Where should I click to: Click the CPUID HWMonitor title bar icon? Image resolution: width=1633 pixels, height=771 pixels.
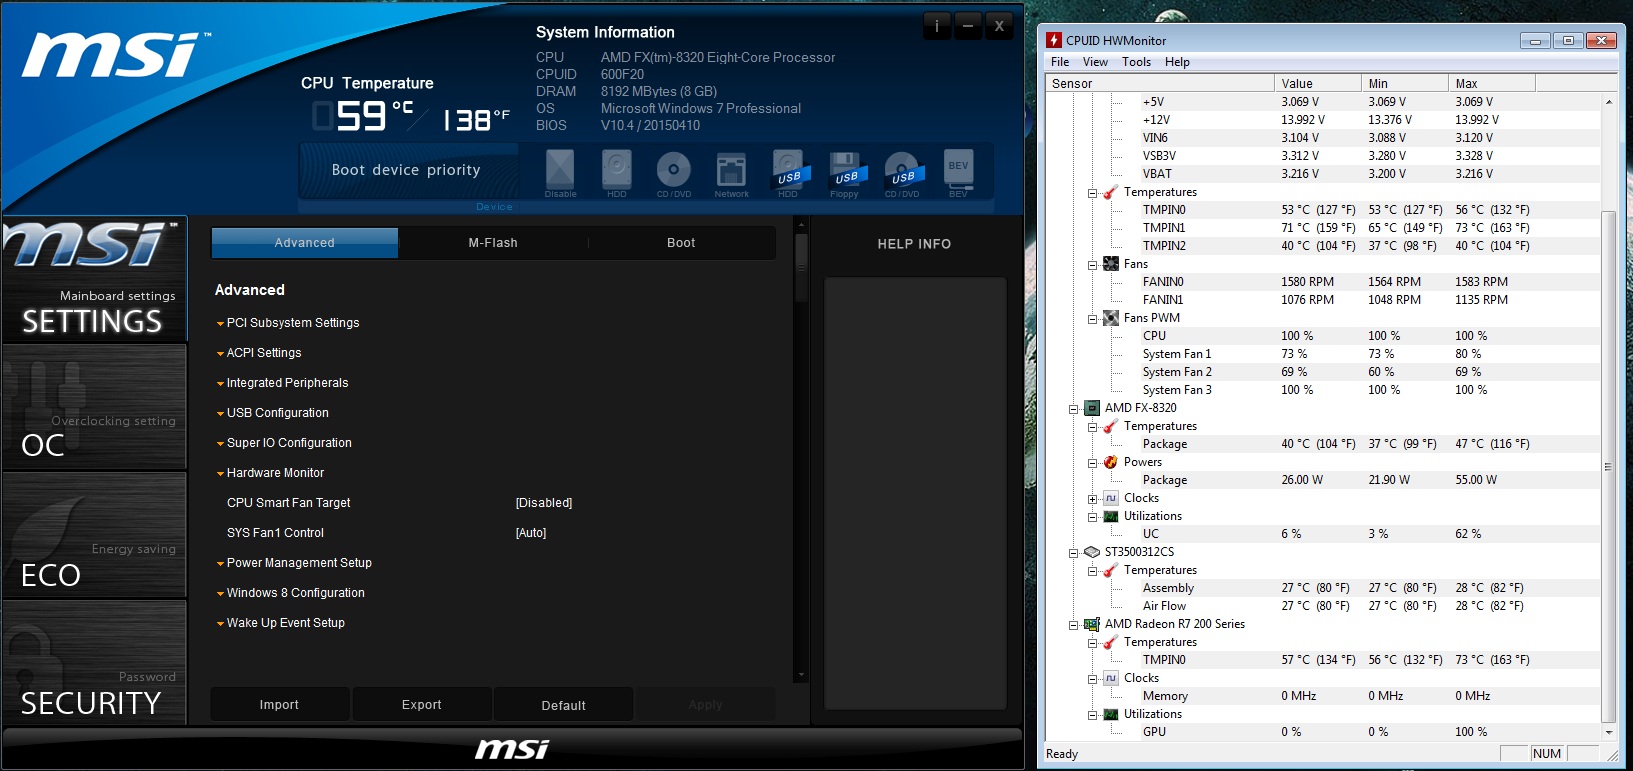tap(1054, 40)
